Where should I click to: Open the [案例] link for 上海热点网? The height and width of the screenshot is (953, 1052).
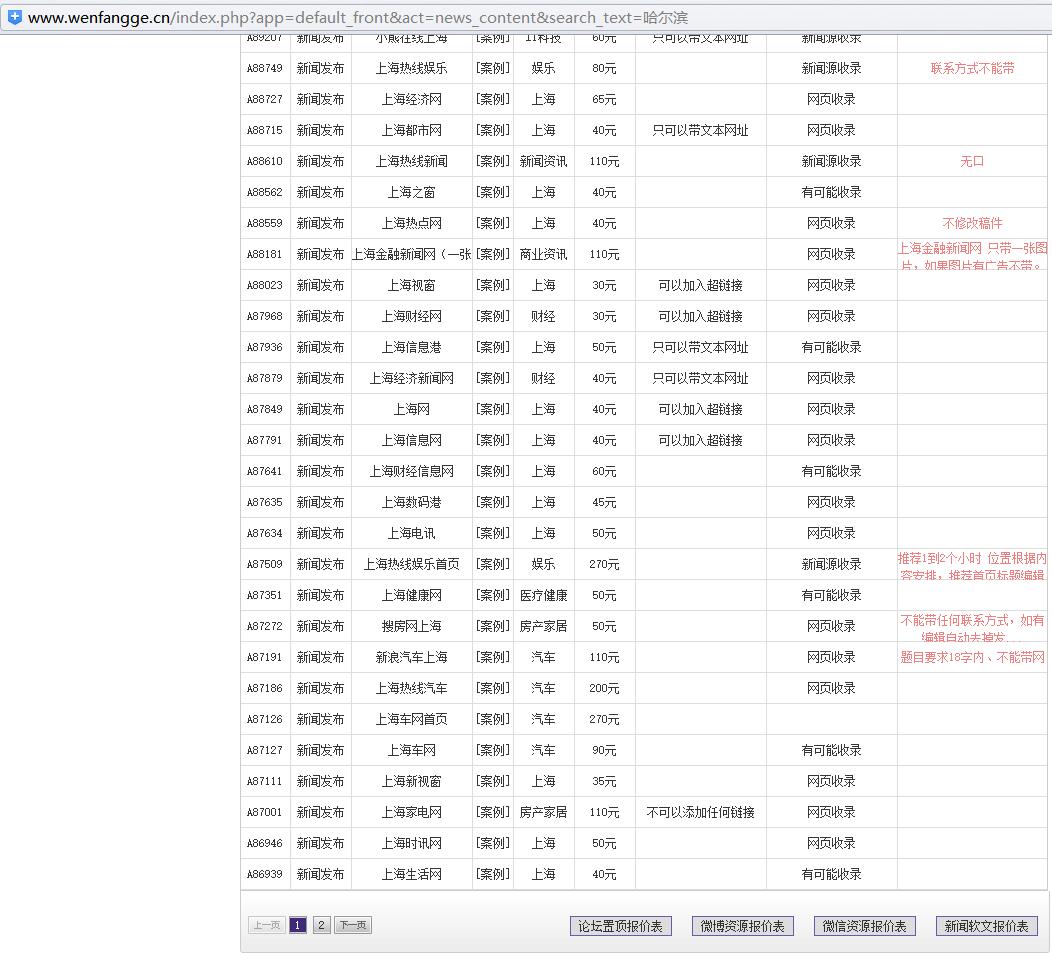(492, 223)
